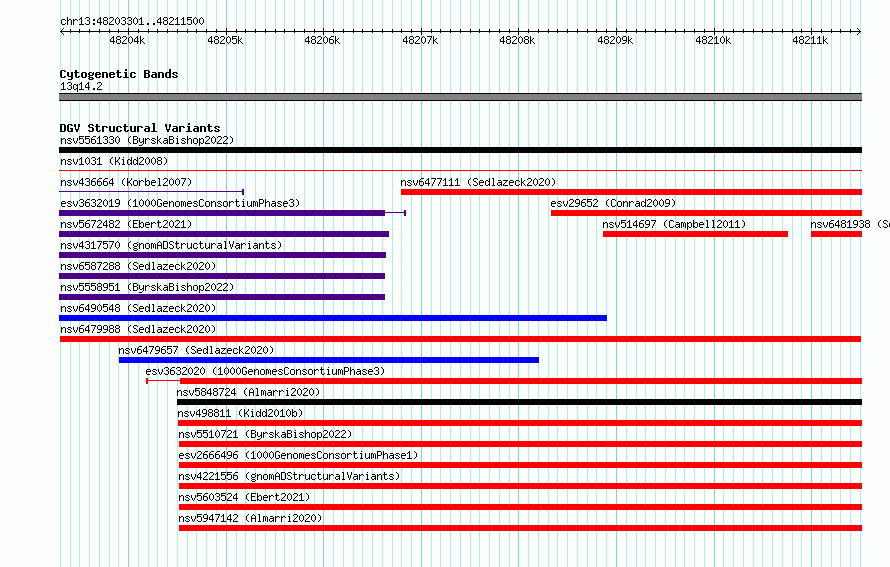Click nsv4221556 (gnomADStructuralVariants) label

pos(289,476)
